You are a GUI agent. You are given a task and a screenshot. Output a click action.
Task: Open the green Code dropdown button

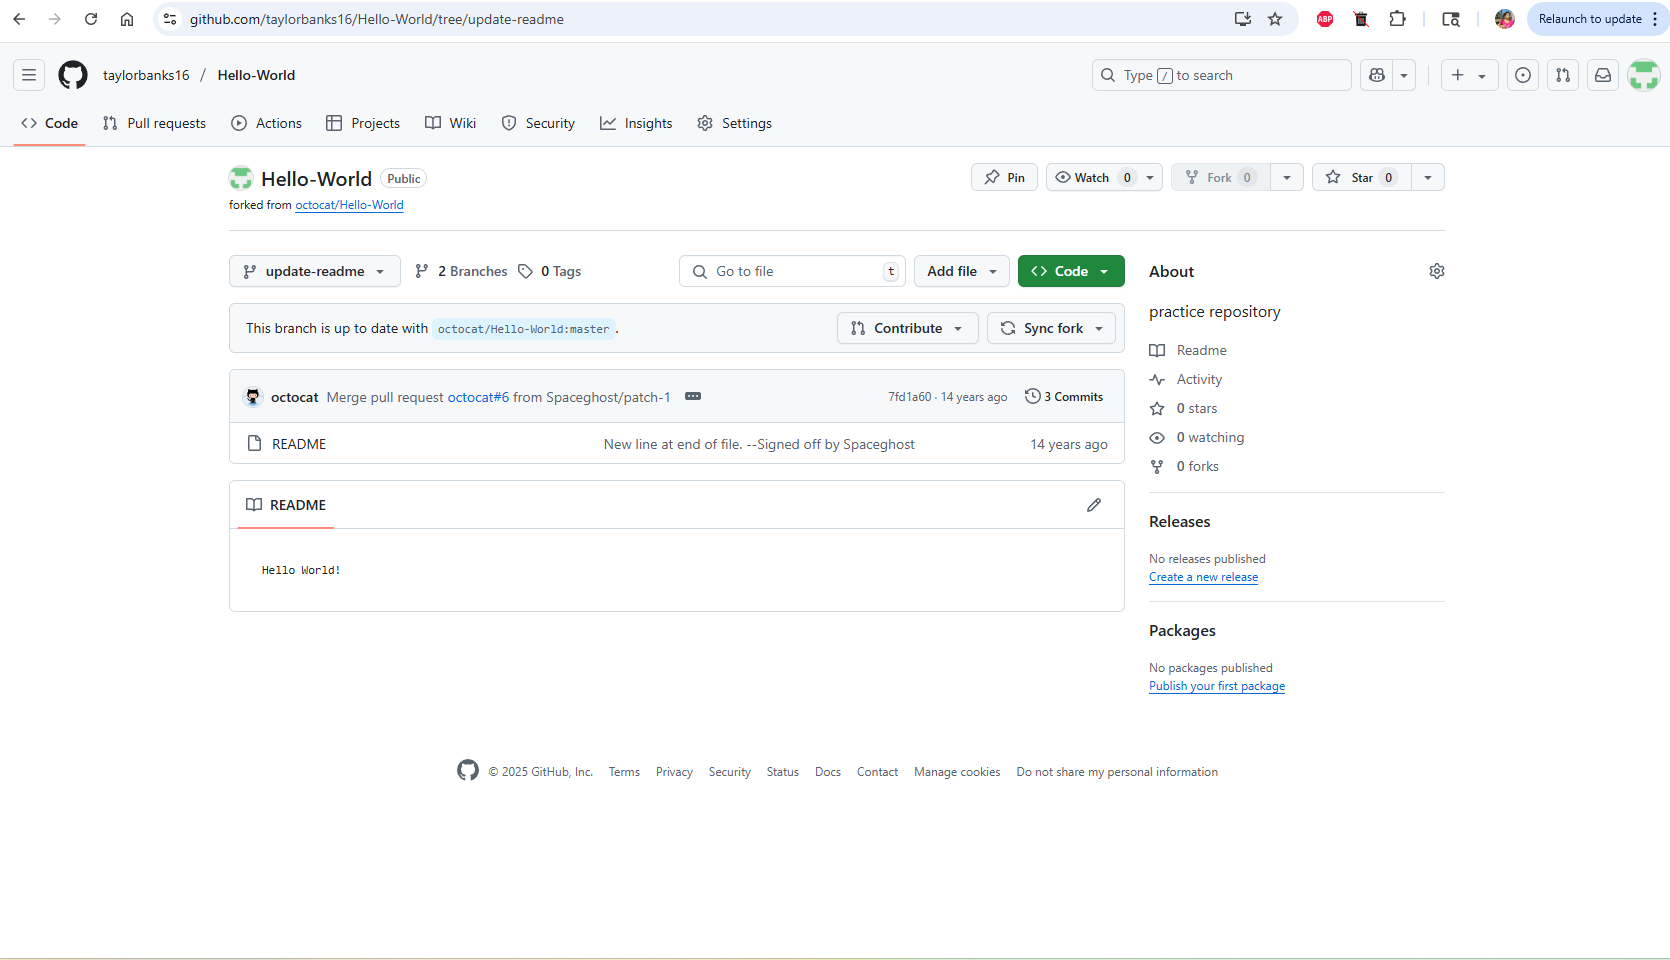coord(1071,271)
